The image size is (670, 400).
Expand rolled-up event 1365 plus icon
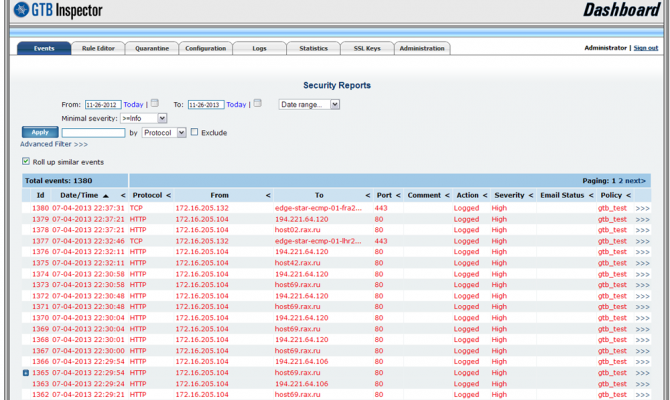point(26,373)
